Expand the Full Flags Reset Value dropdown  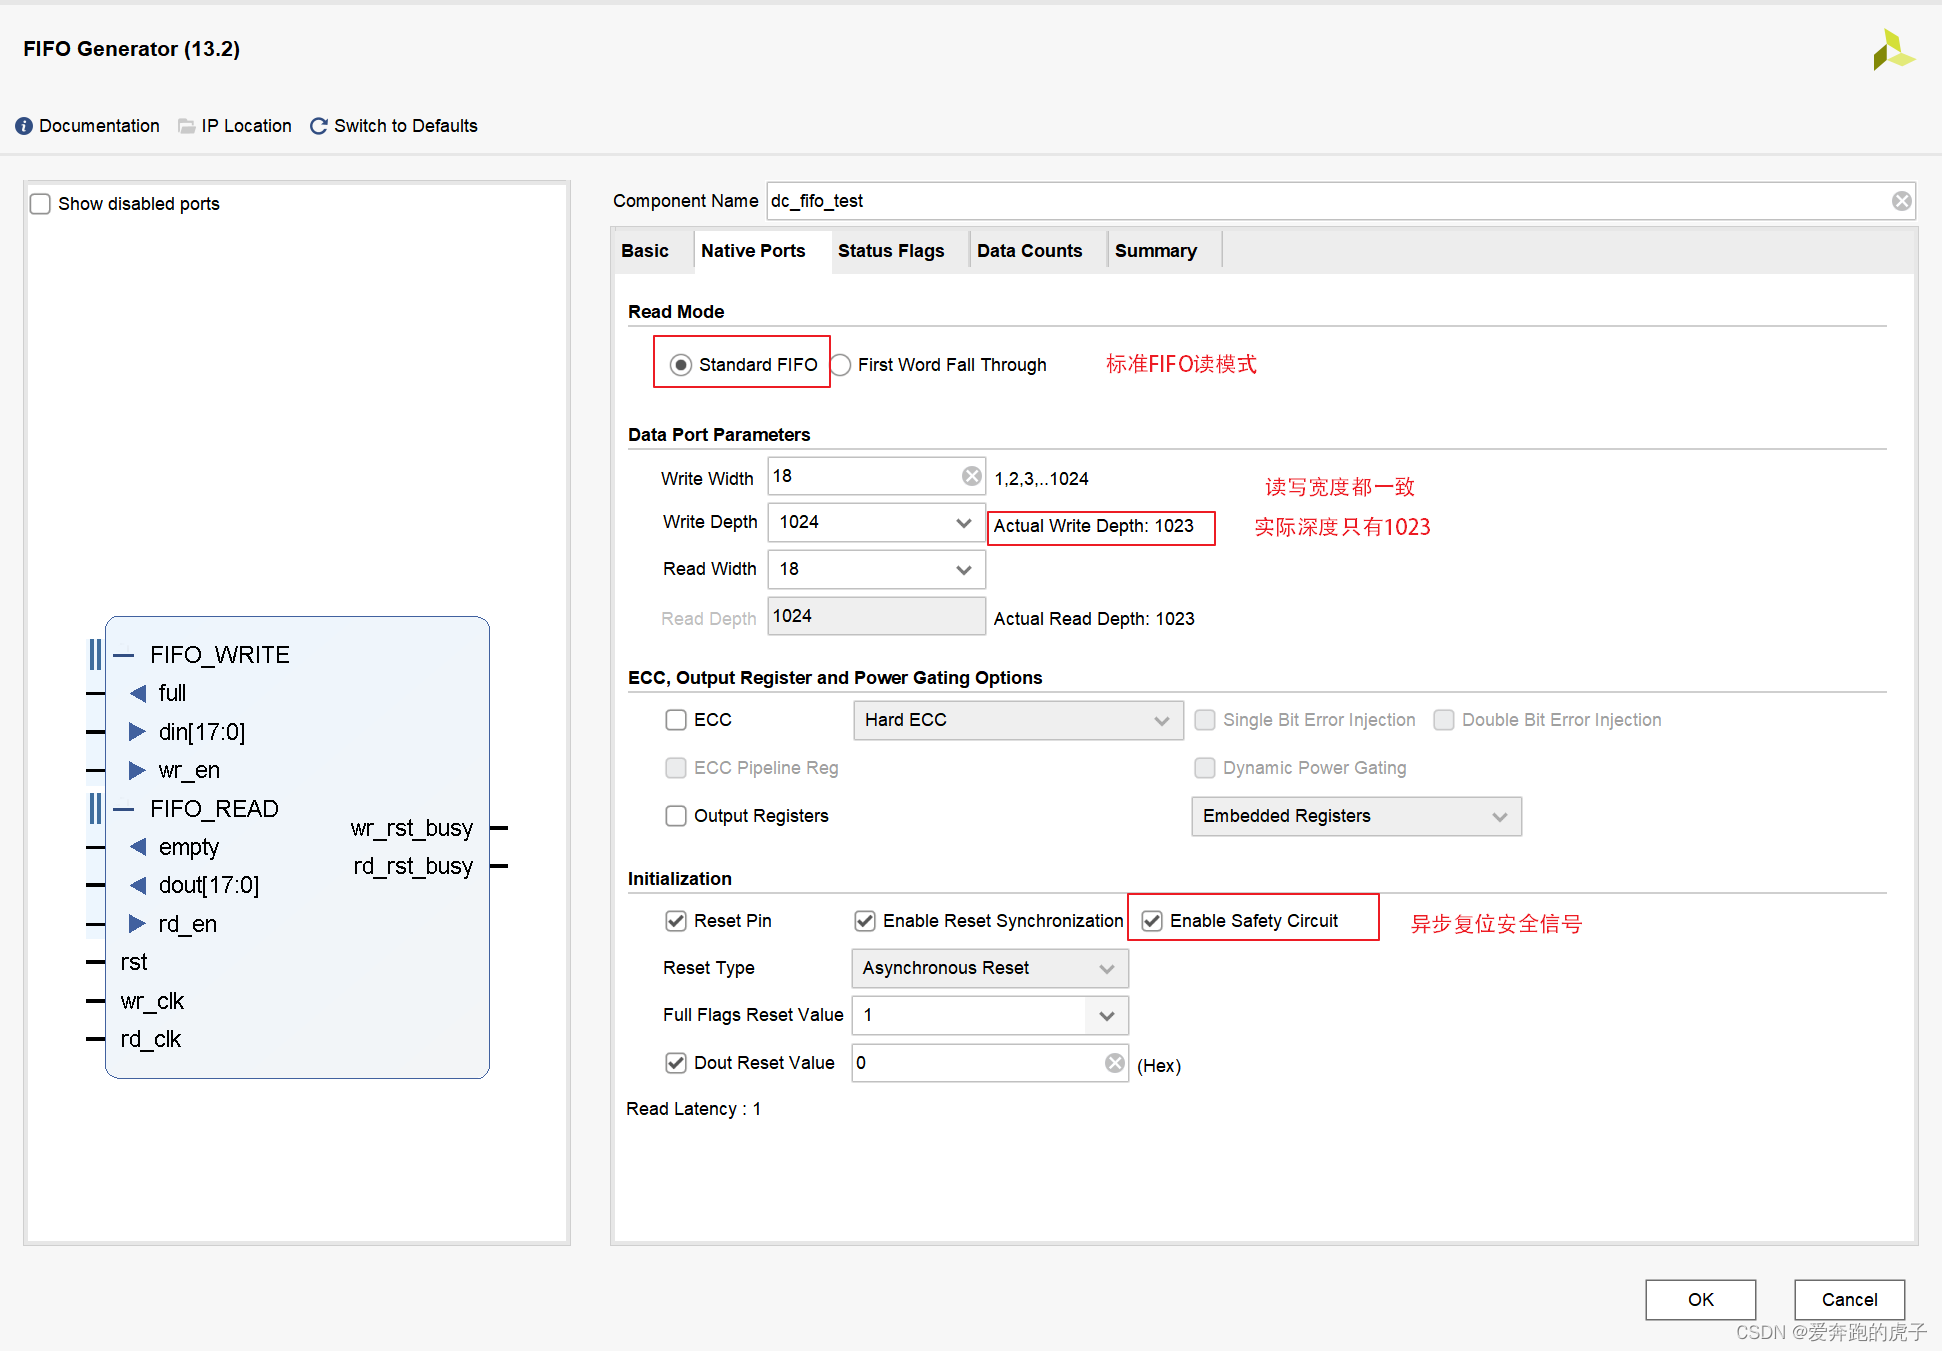(x=1106, y=1015)
